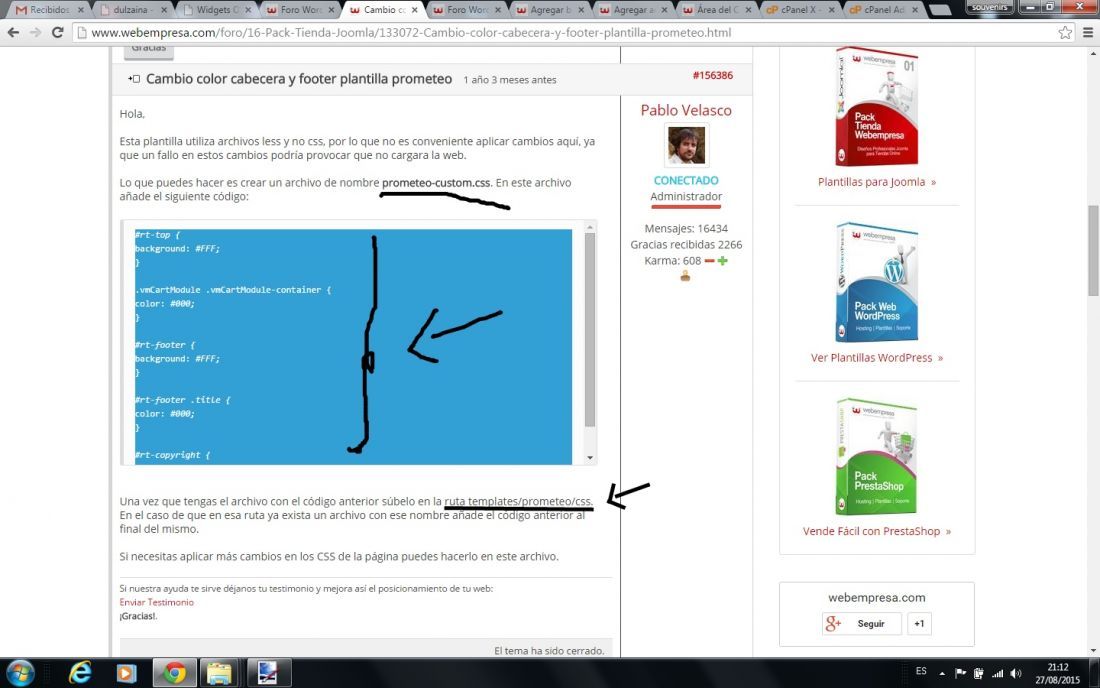Increase karma with the green plus icon
The width and height of the screenshot is (1100, 688).
pos(723,261)
